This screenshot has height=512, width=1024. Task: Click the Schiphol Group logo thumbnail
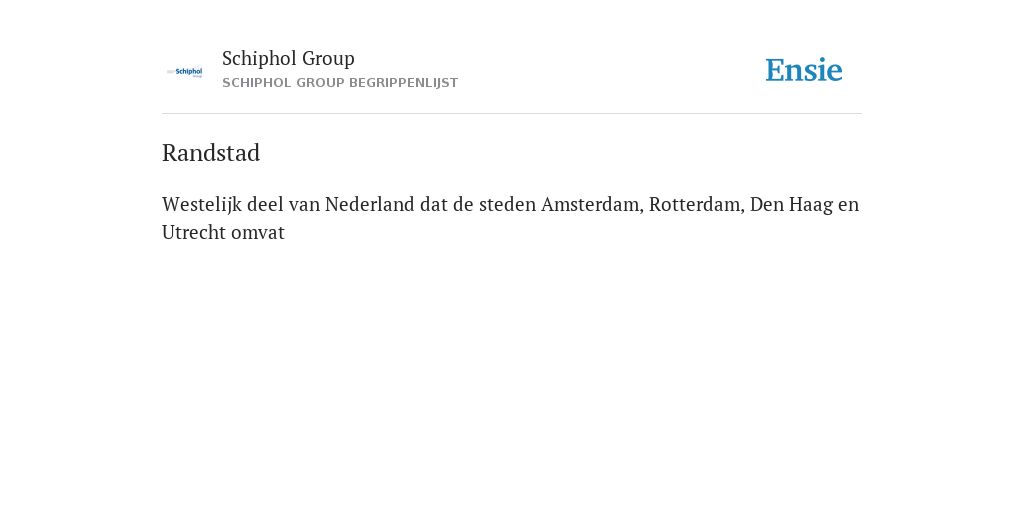(x=185, y=72)
